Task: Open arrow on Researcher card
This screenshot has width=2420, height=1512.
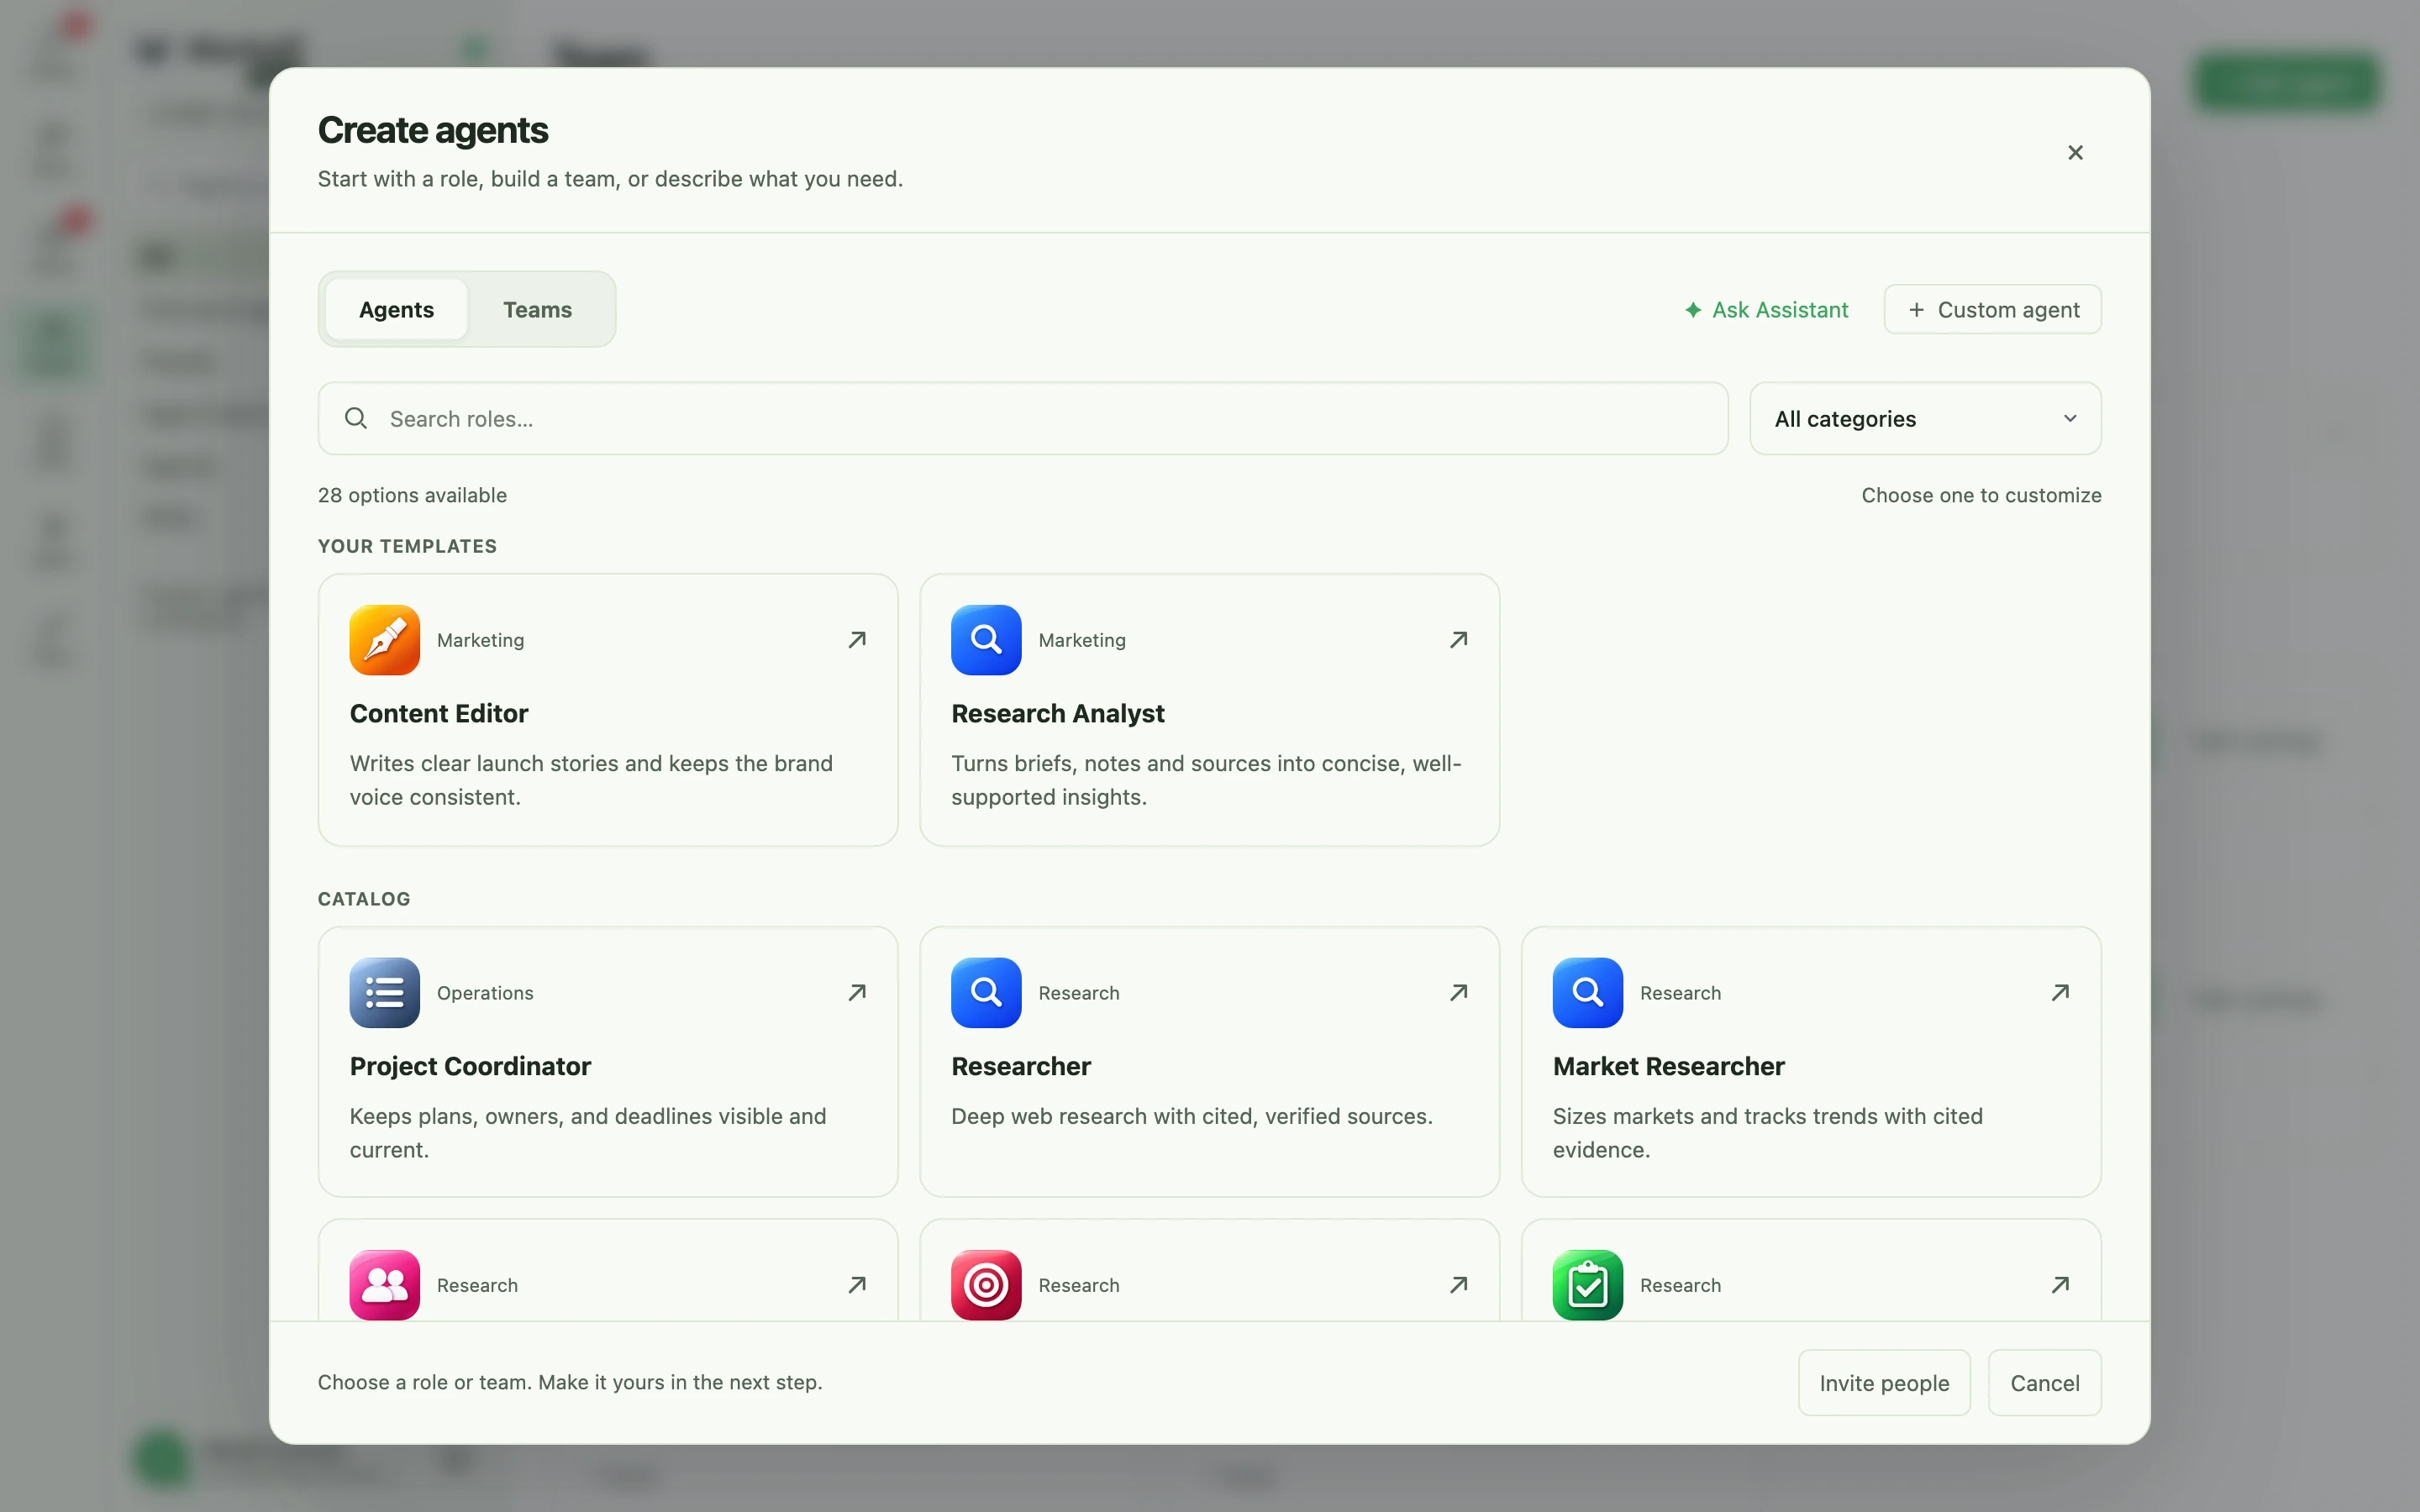Action: point(1459,993)
